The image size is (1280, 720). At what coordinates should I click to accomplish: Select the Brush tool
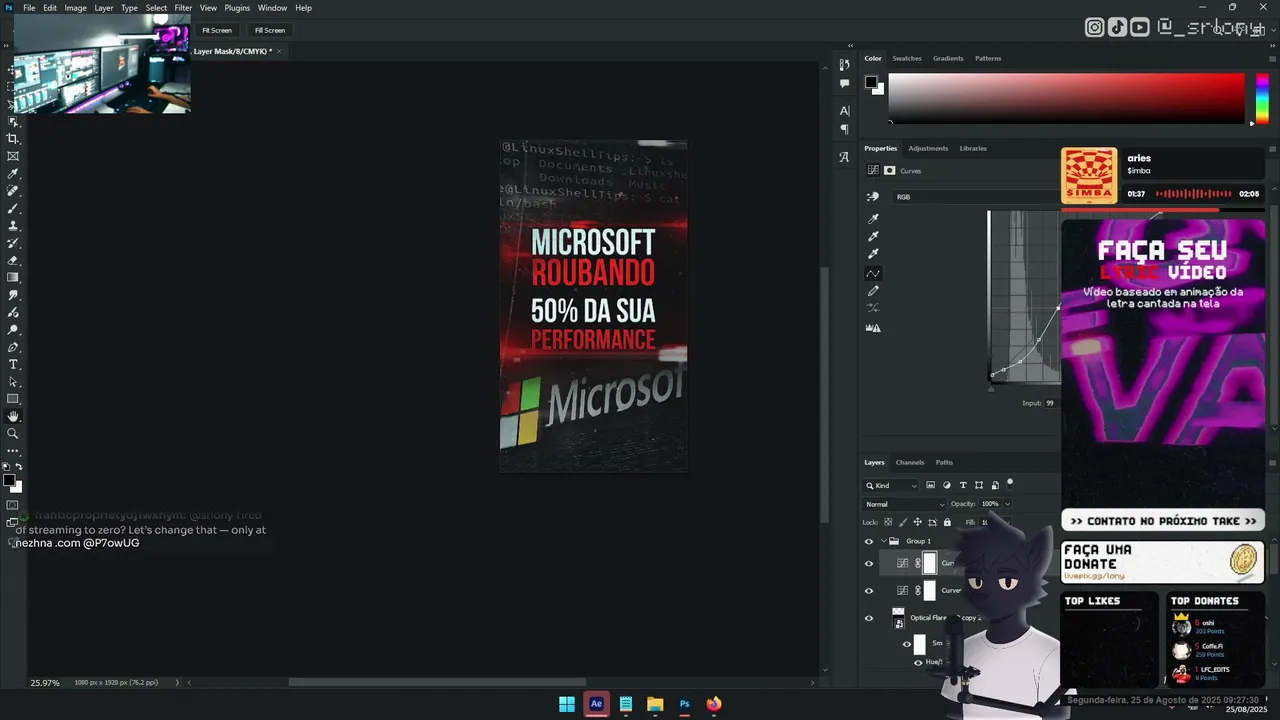[13, 208]
